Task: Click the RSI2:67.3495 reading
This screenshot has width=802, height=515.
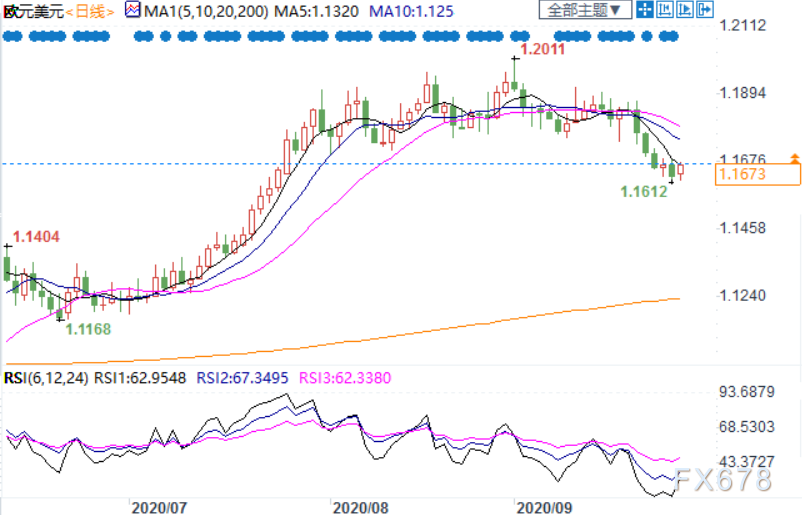Action: [x=242, y=378]
